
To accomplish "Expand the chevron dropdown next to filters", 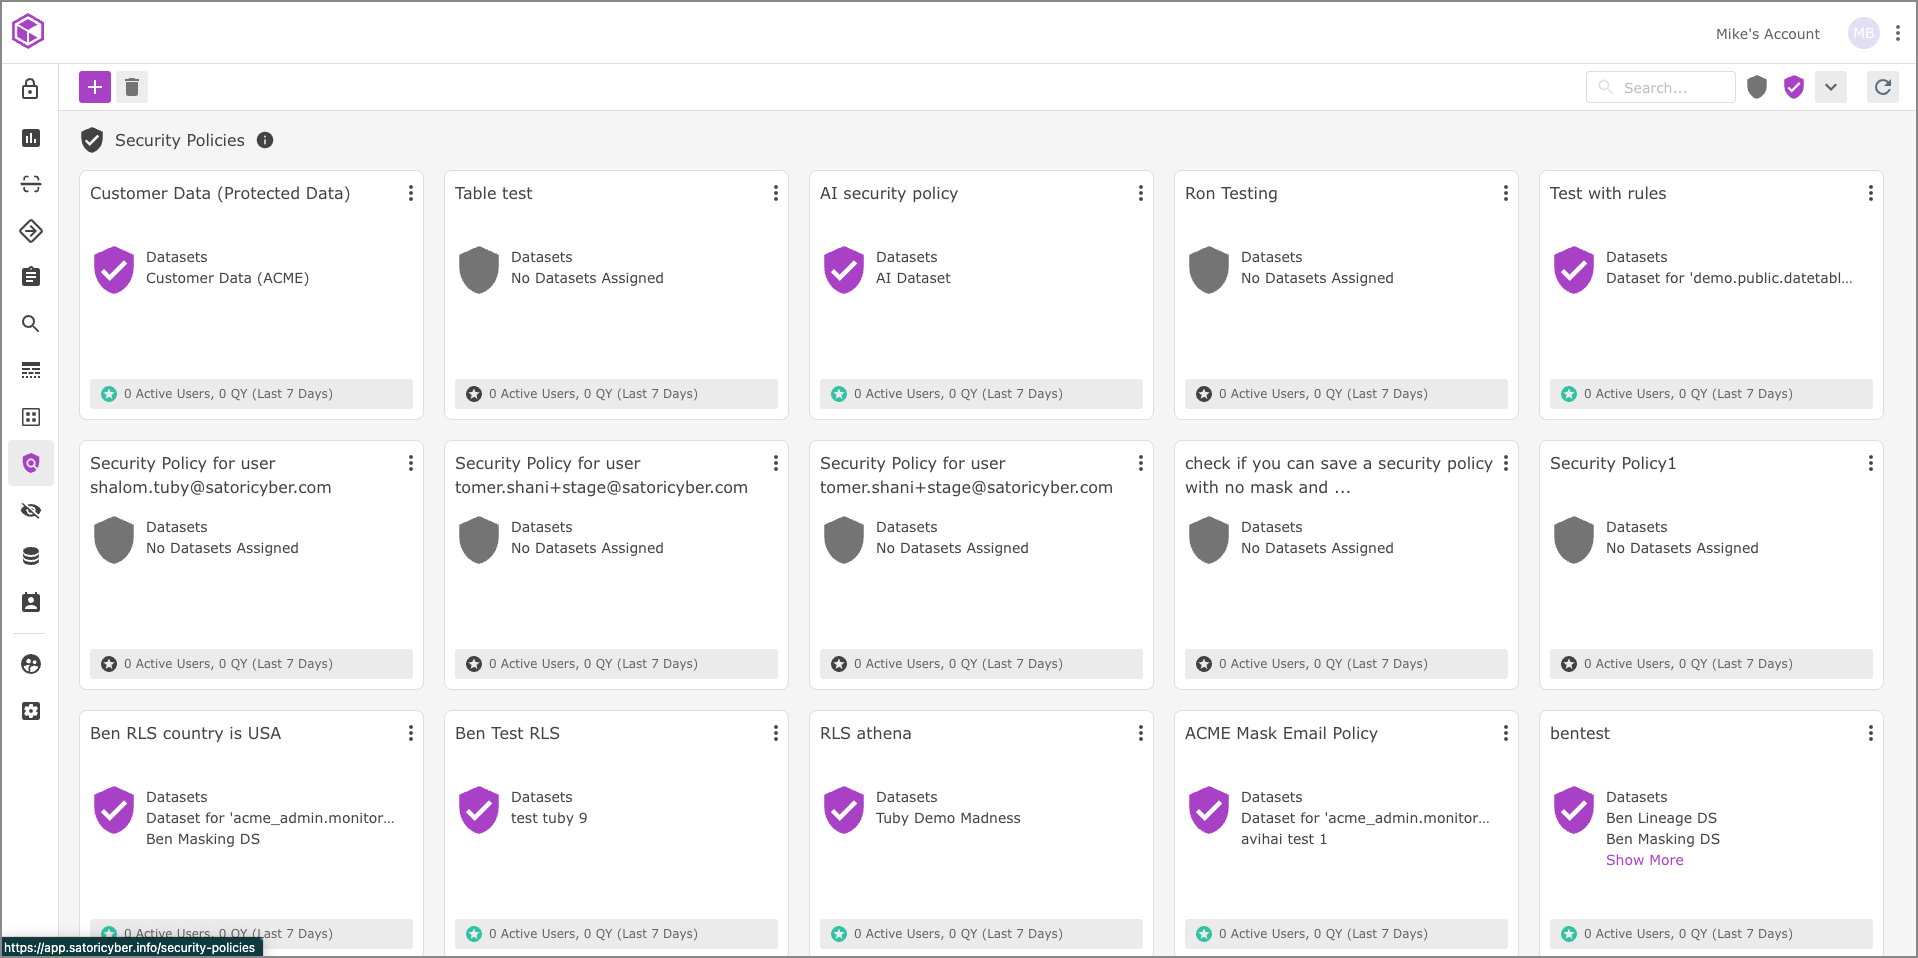I will click(1830, 87).
